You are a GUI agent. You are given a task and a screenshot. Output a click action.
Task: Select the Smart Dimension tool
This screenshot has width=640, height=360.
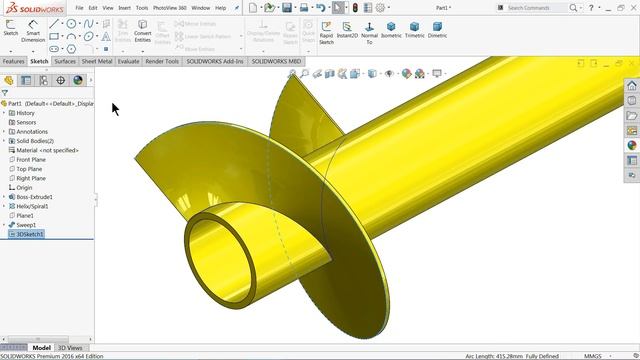point(33,31)
